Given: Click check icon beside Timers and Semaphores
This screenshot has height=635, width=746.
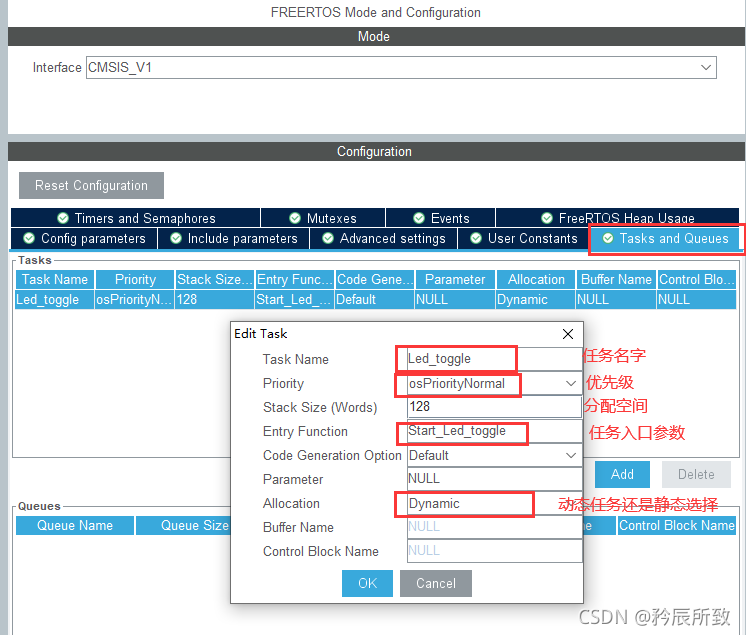Looking at the screenshot, I should [63, 218].
